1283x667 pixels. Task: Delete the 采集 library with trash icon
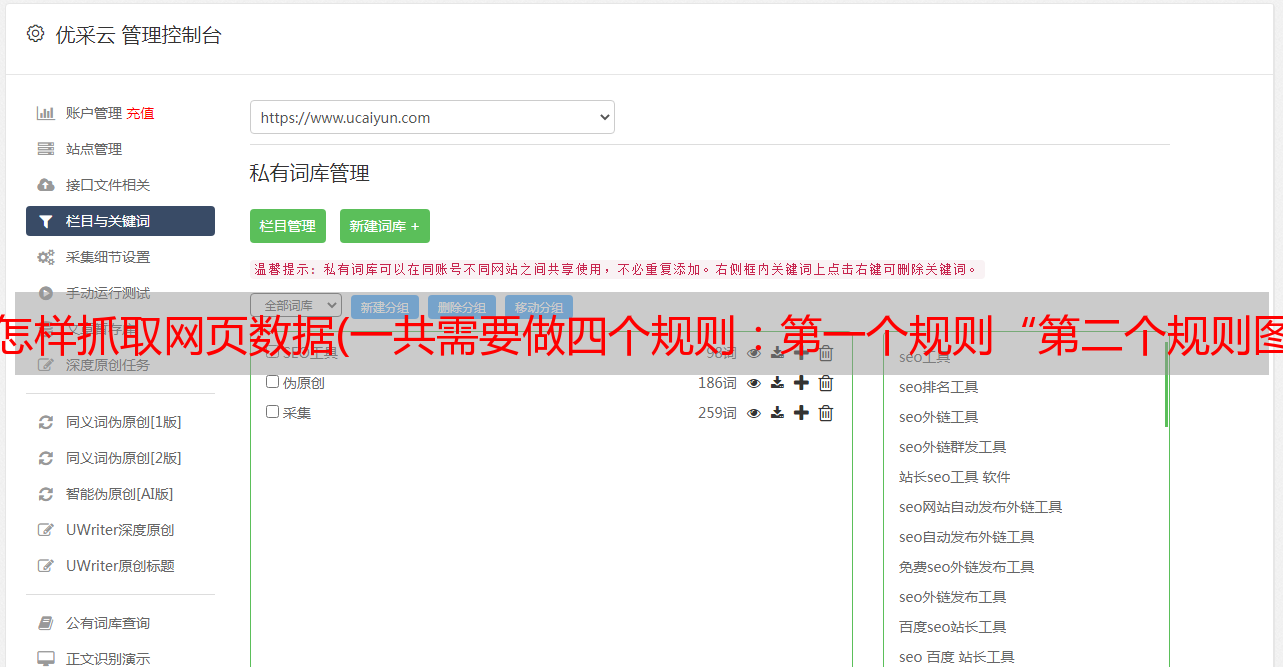click(x=826, y=413)
